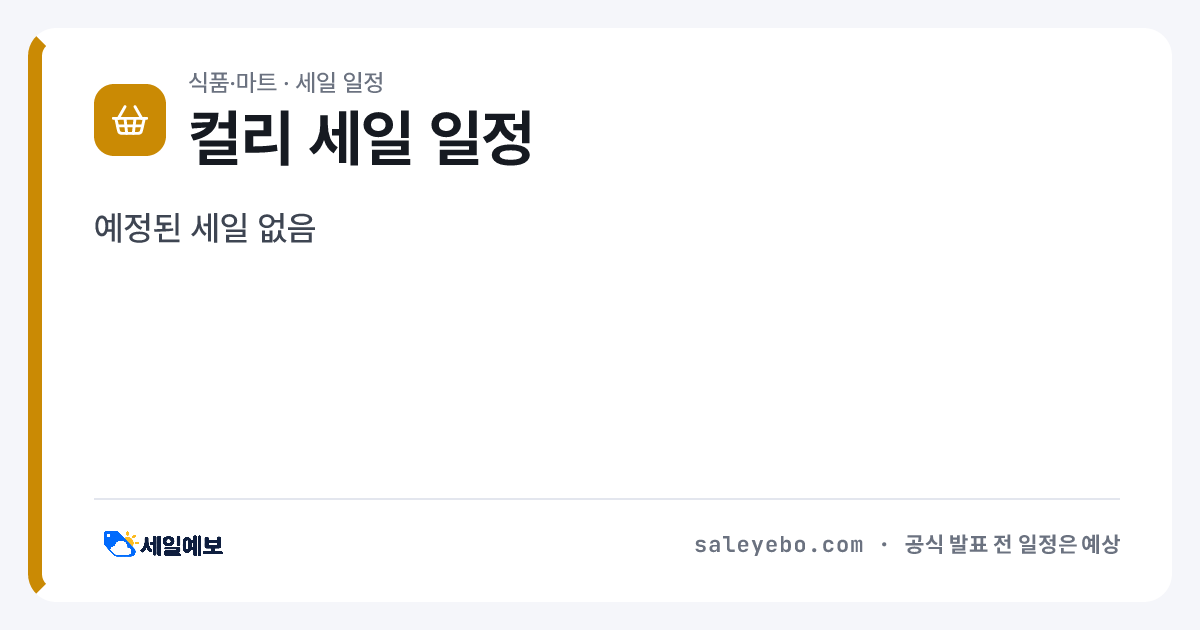
Task: Click the orange accent bar on card edge
Action: [36, 315]
